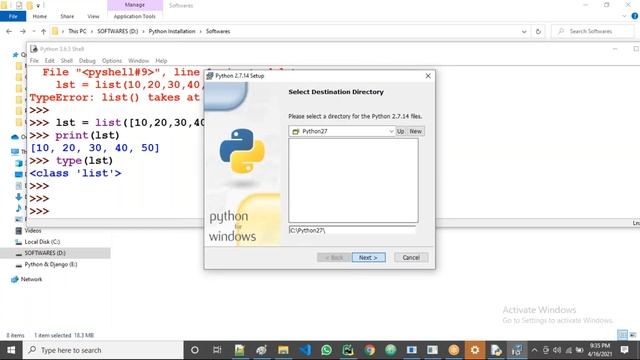
Task: Open WhatsApp from the taskbar
Action: [327, 350]
